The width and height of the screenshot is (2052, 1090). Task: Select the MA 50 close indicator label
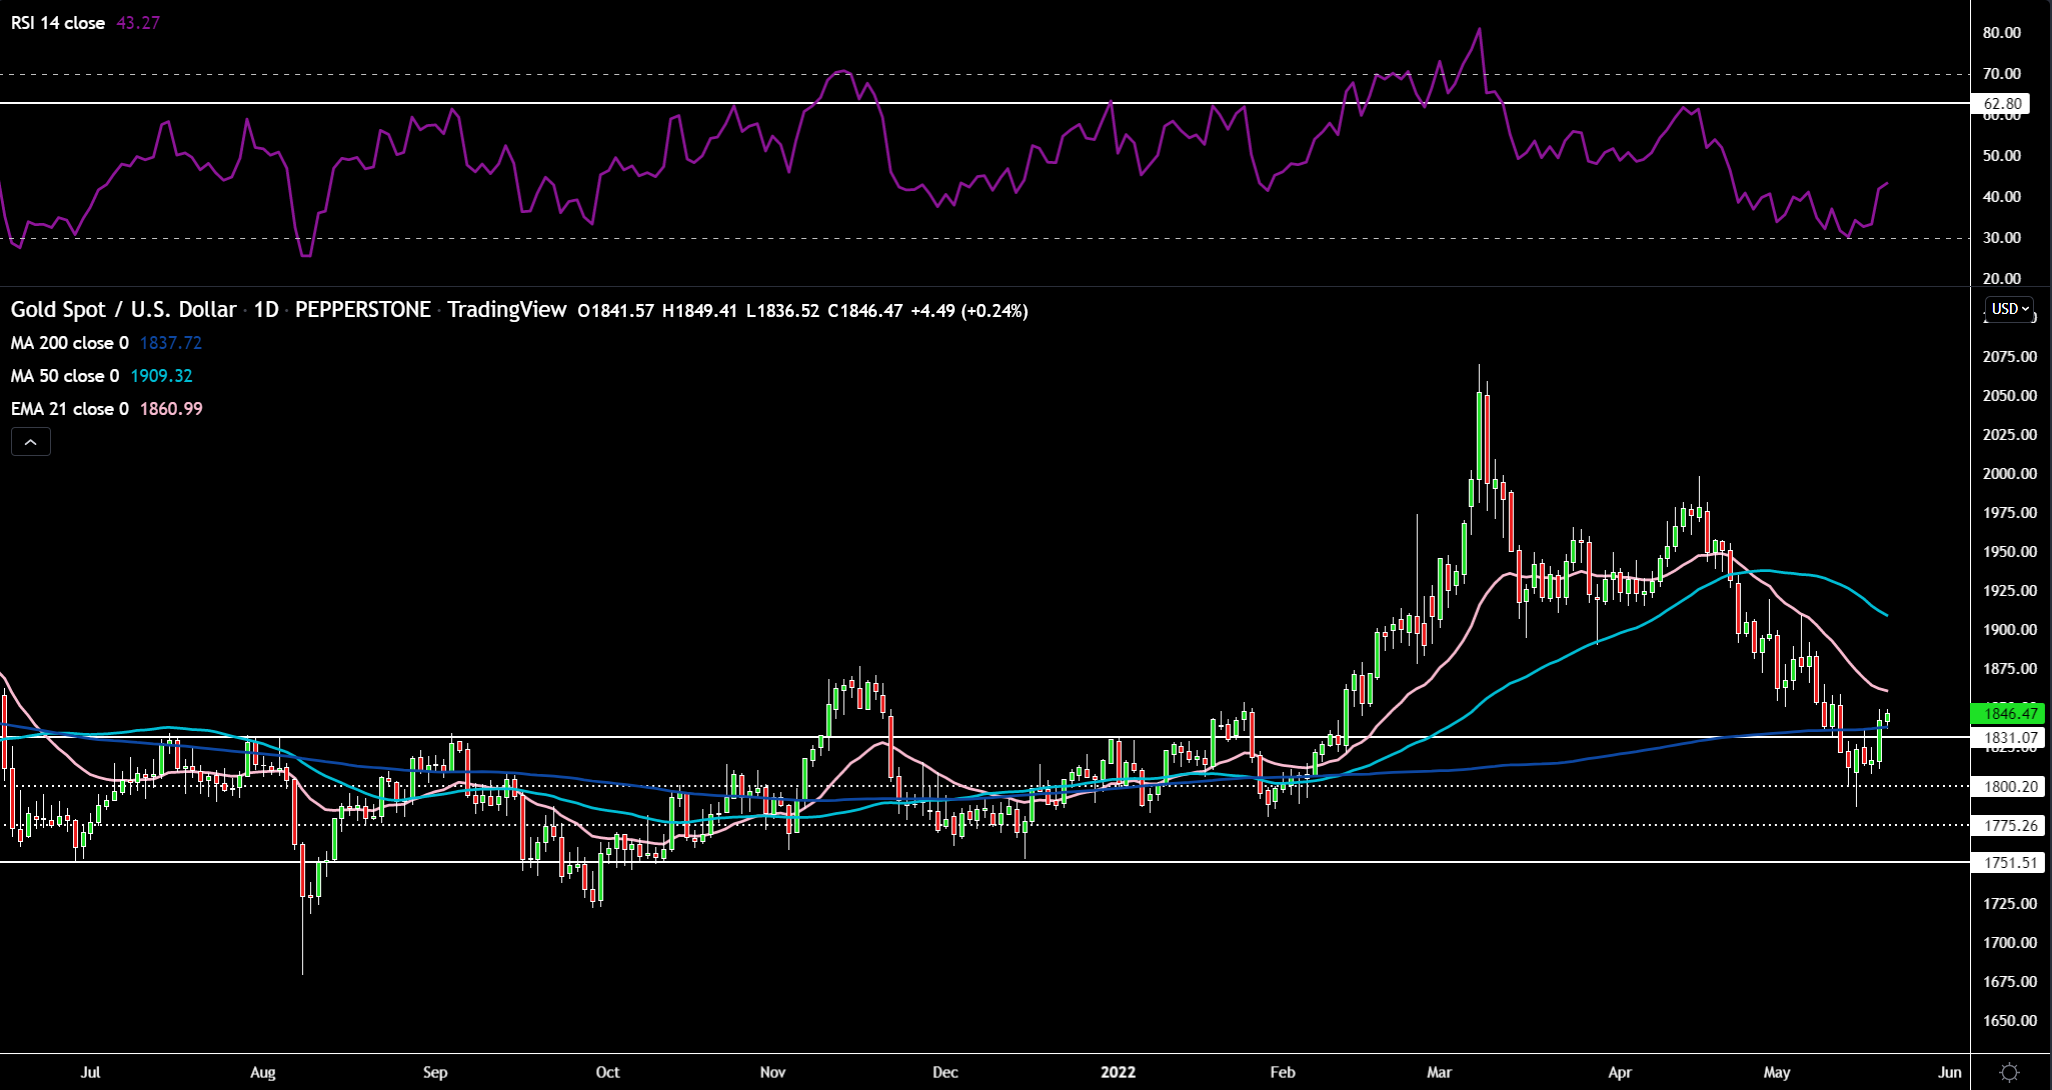tap(65, 376)
